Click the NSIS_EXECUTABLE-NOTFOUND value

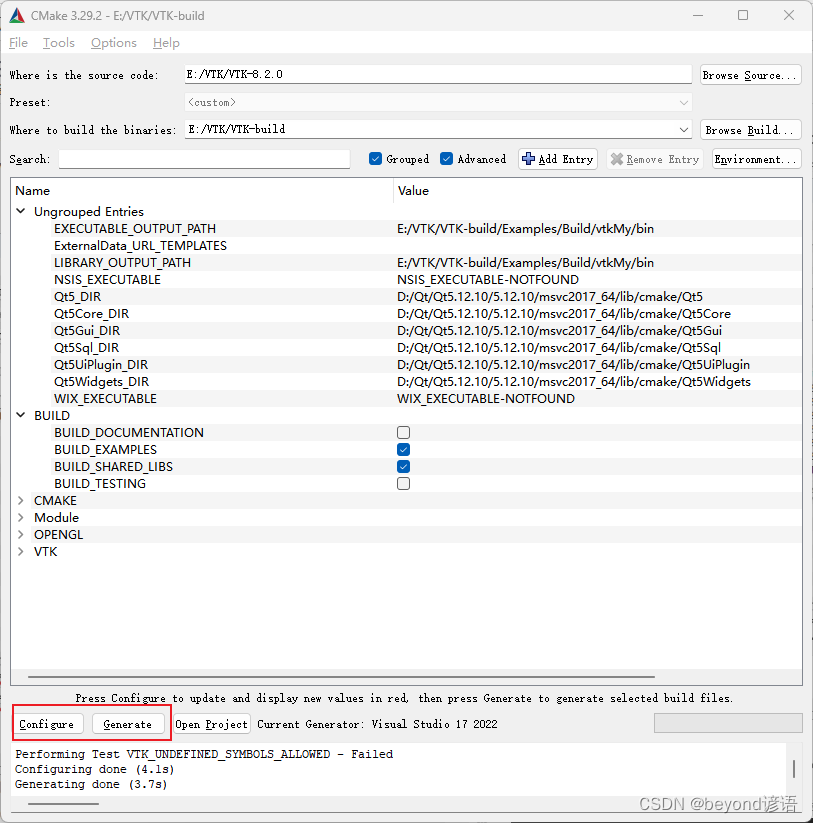pos(488,280)
